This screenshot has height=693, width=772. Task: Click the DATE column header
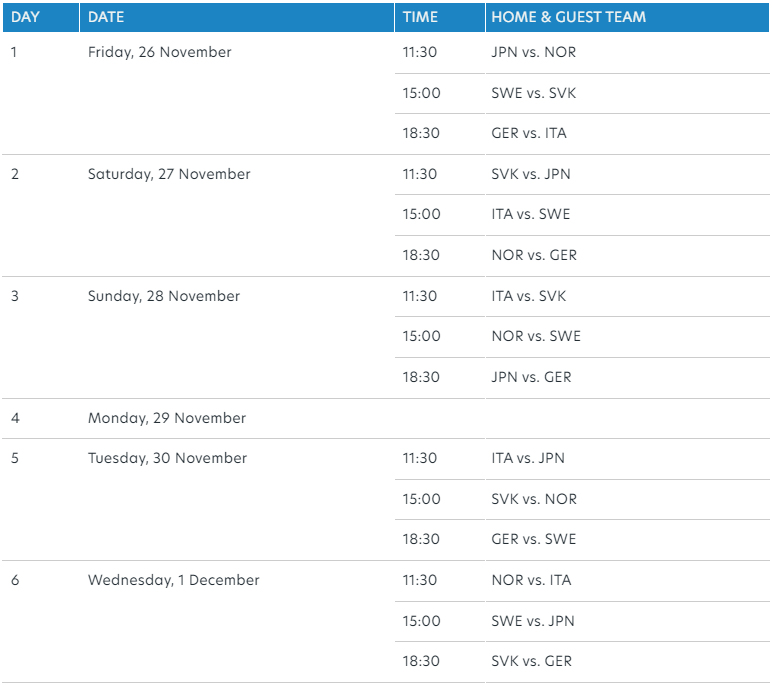click(x=105, y=17)
